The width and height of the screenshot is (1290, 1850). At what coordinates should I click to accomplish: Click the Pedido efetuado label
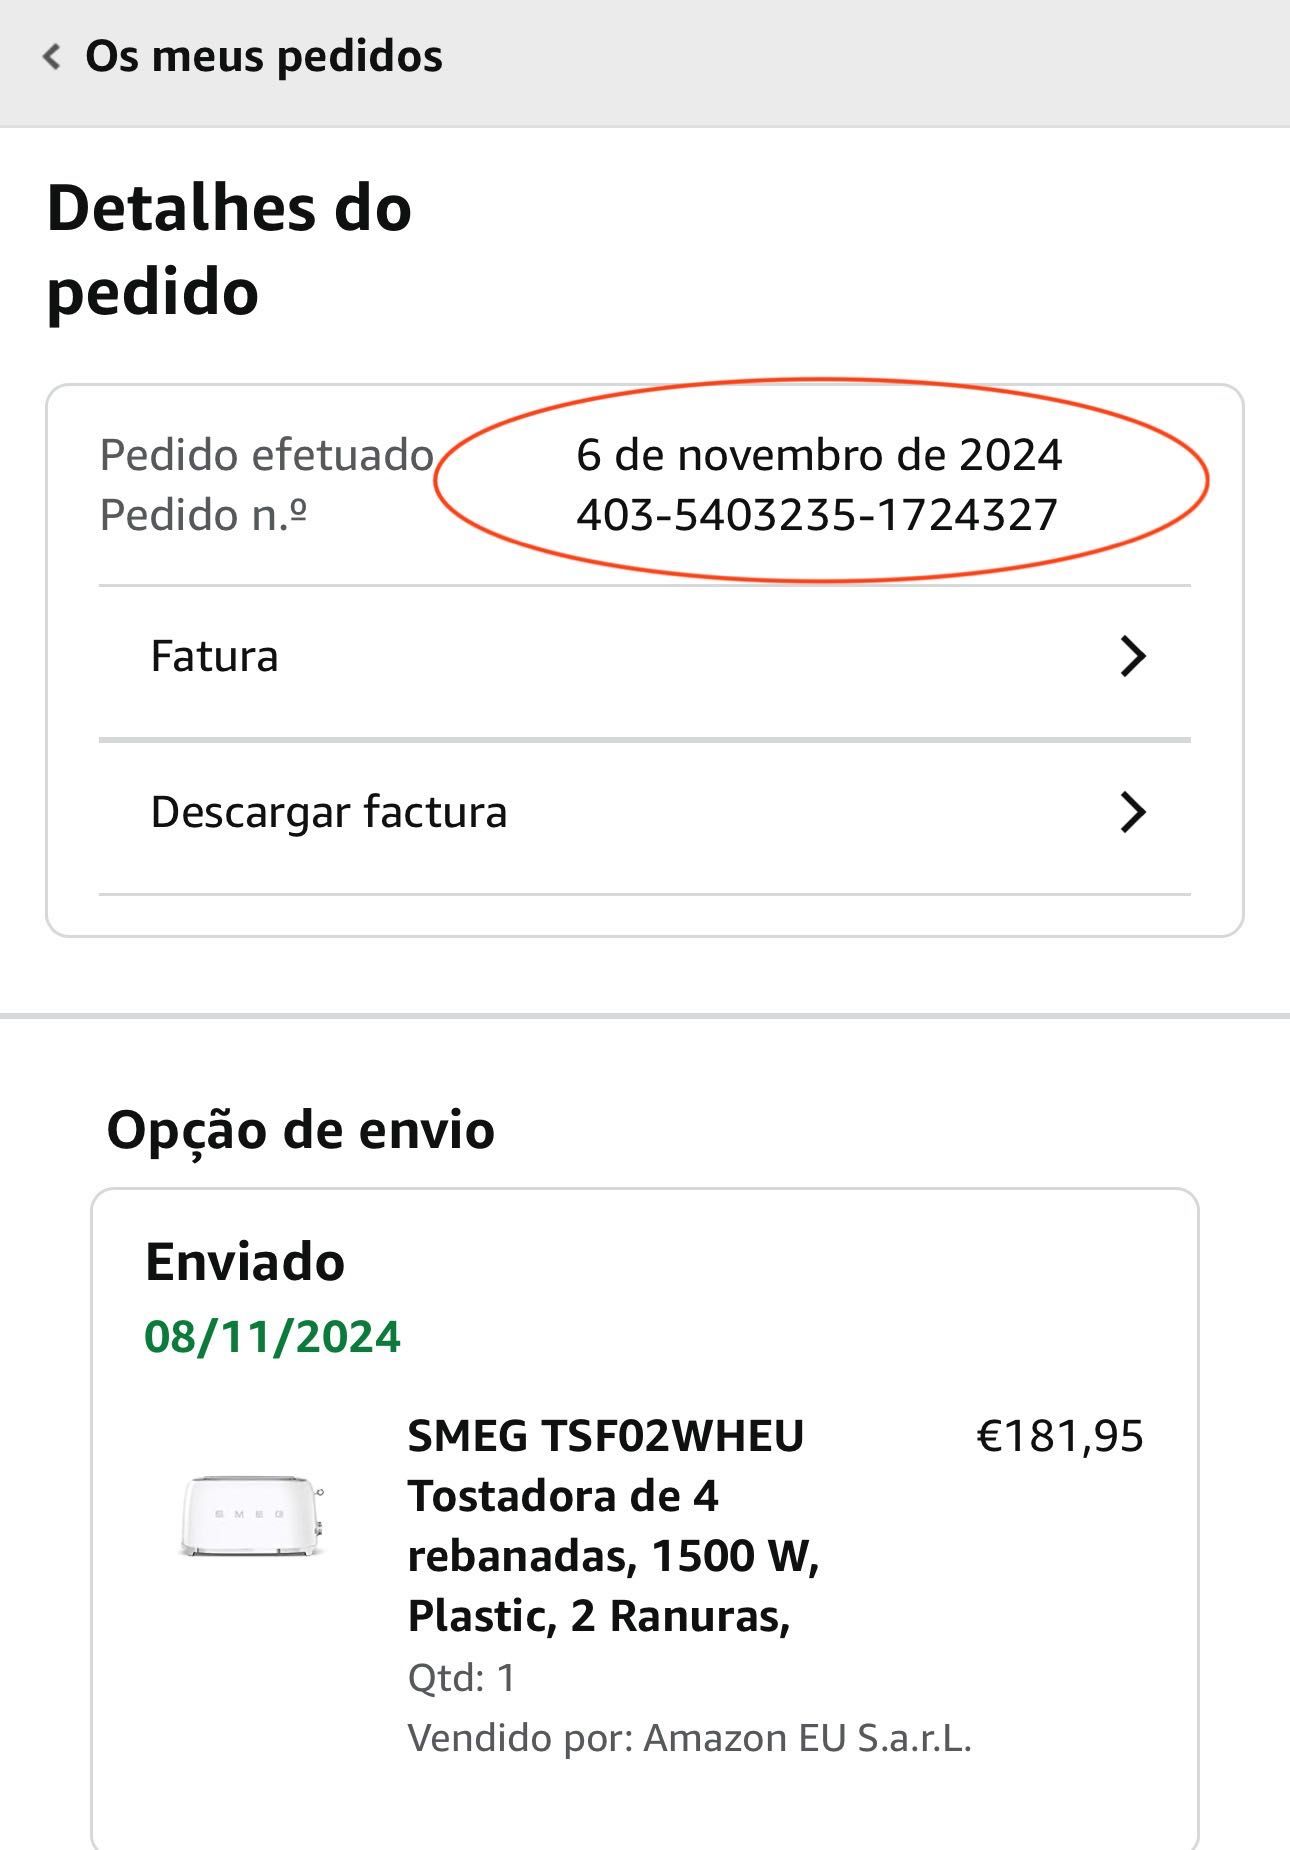tap(267, 456)
